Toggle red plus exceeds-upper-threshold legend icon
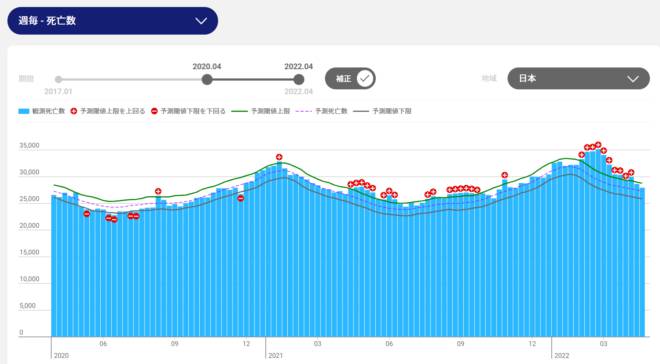Image resolution: width=660 pixels, height=364 pixels. pos(74,111)
